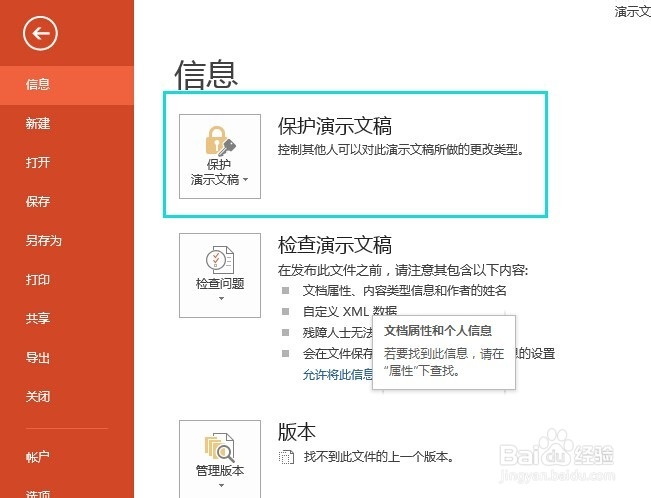The width and height of the screenshot is (651, 498).
Task: Click the back arrow circle icon
Action: (40, 34)
